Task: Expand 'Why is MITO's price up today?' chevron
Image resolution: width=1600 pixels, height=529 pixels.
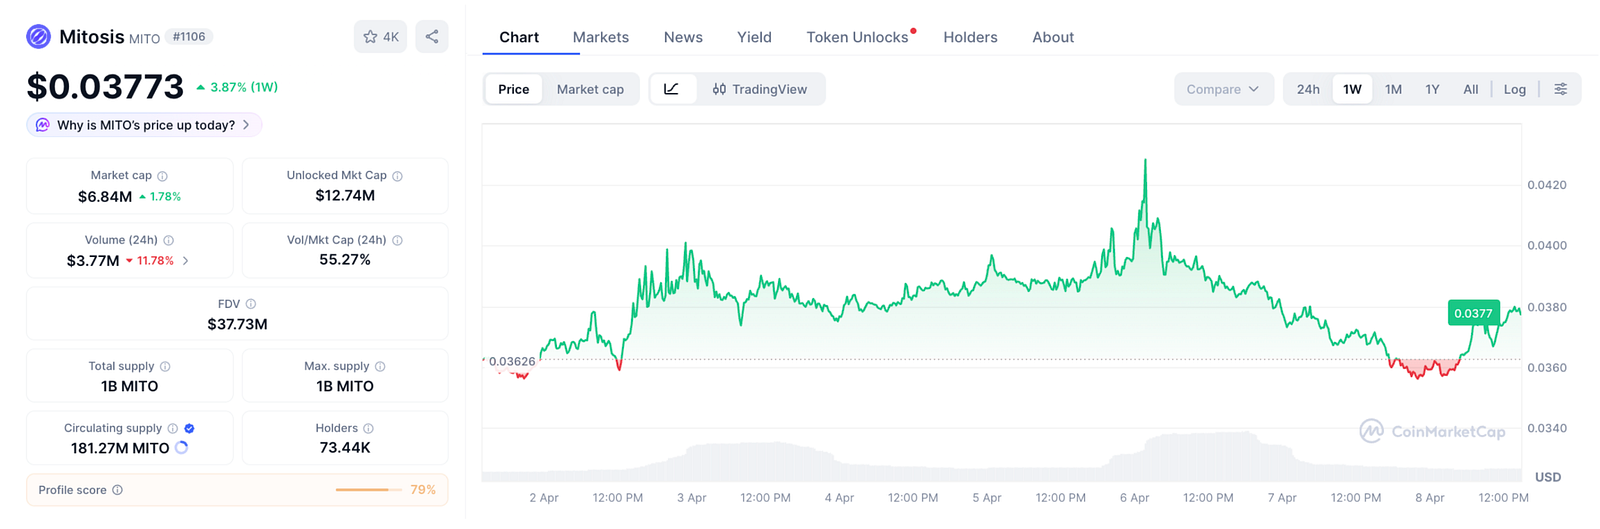Action: click(x=246, y=125)
